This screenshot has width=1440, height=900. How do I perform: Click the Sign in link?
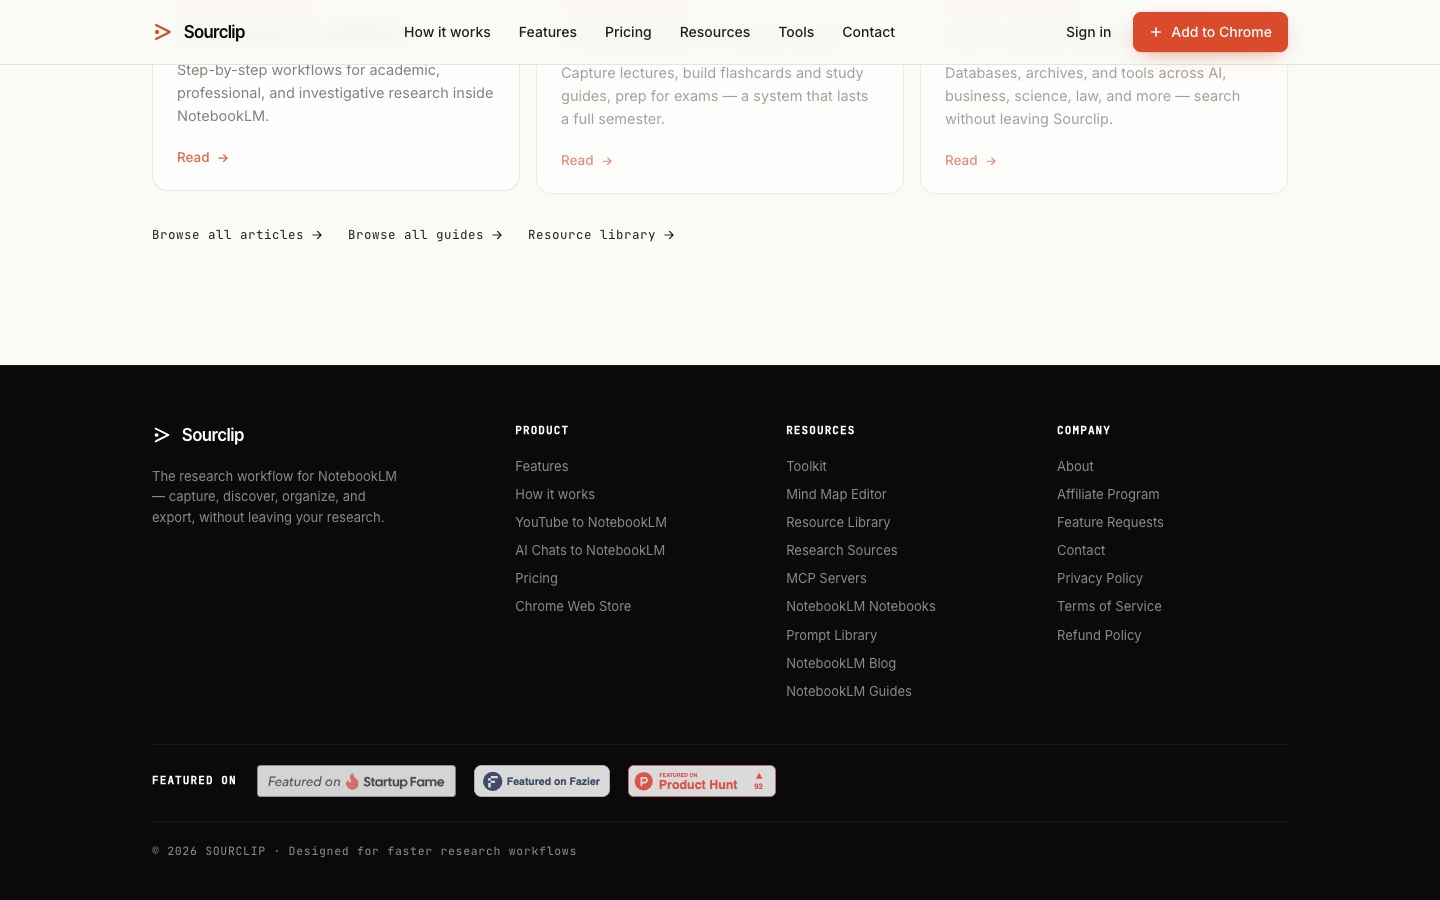(x=1088, y=32)
